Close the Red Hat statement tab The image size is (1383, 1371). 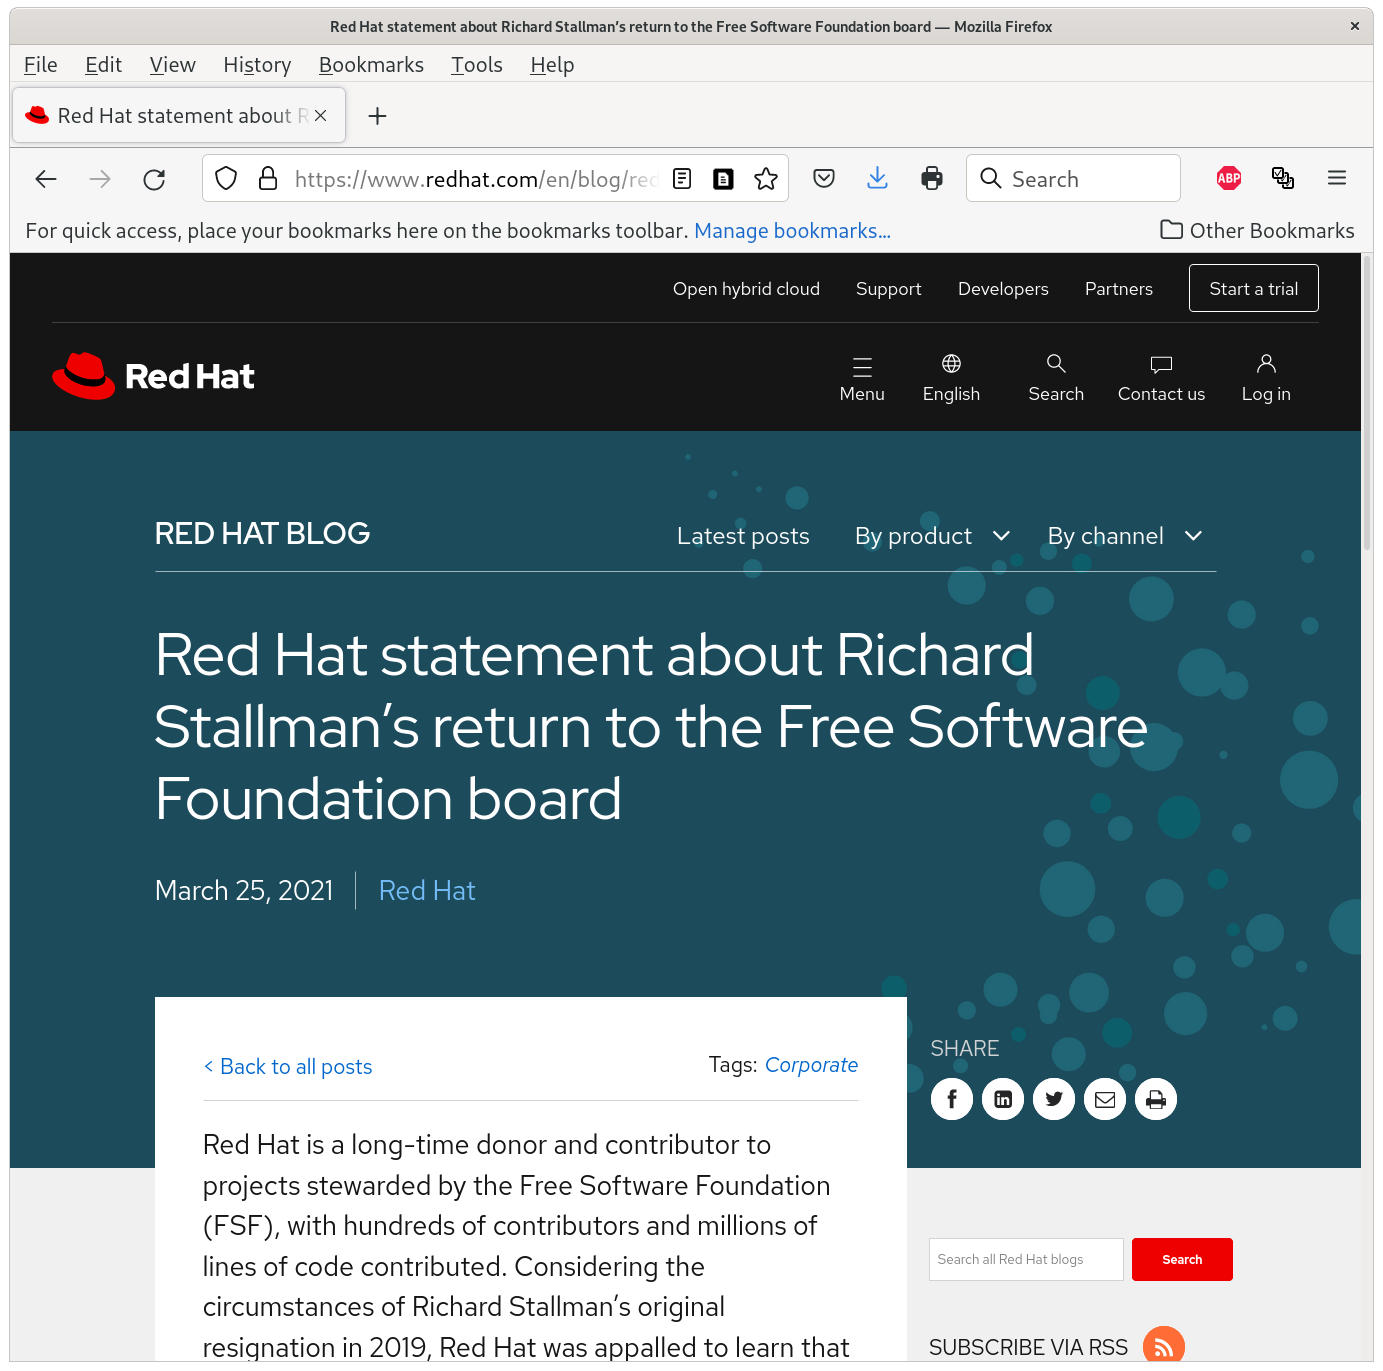click(320, 116)
